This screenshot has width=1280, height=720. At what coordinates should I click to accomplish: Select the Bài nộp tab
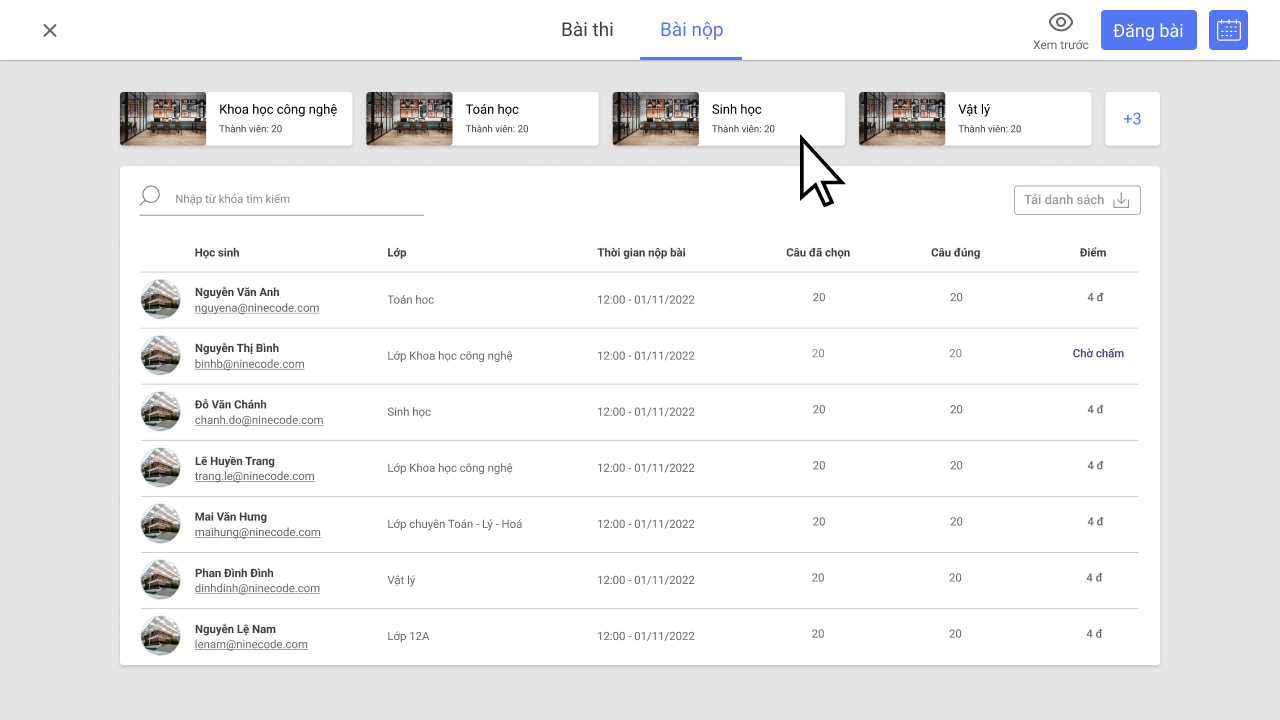691,30
